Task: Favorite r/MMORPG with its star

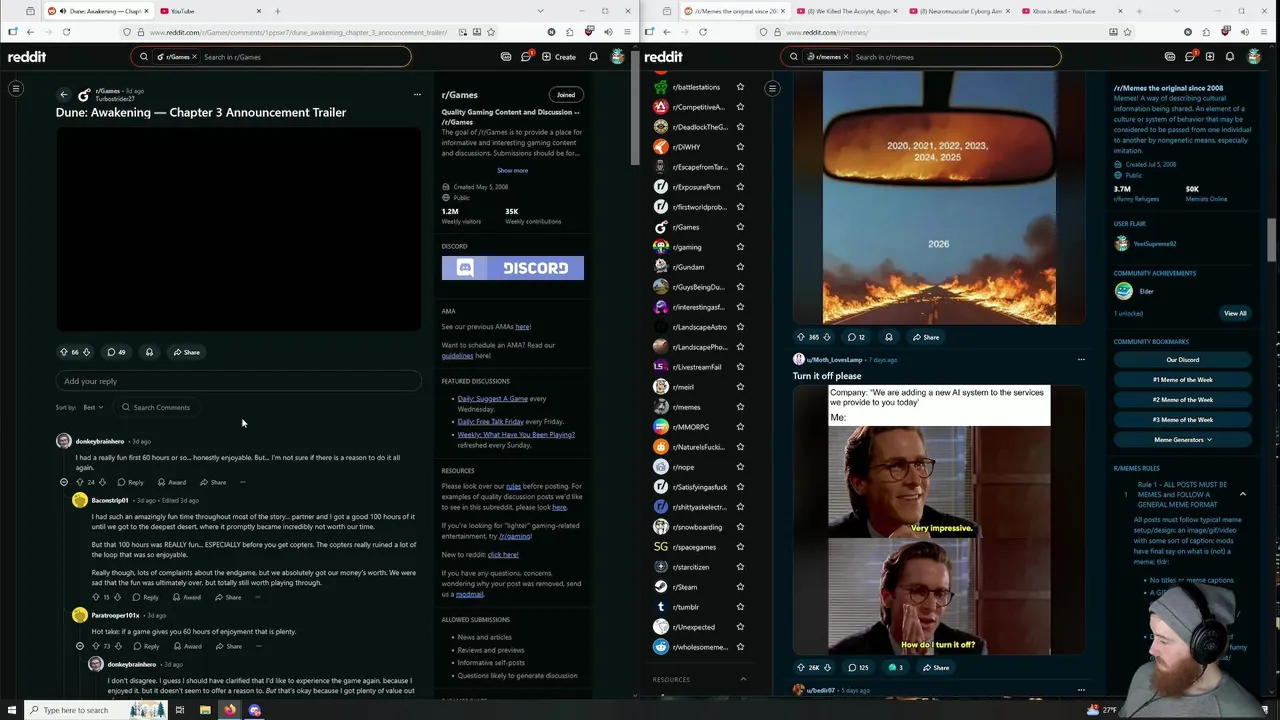Action: 740,427
